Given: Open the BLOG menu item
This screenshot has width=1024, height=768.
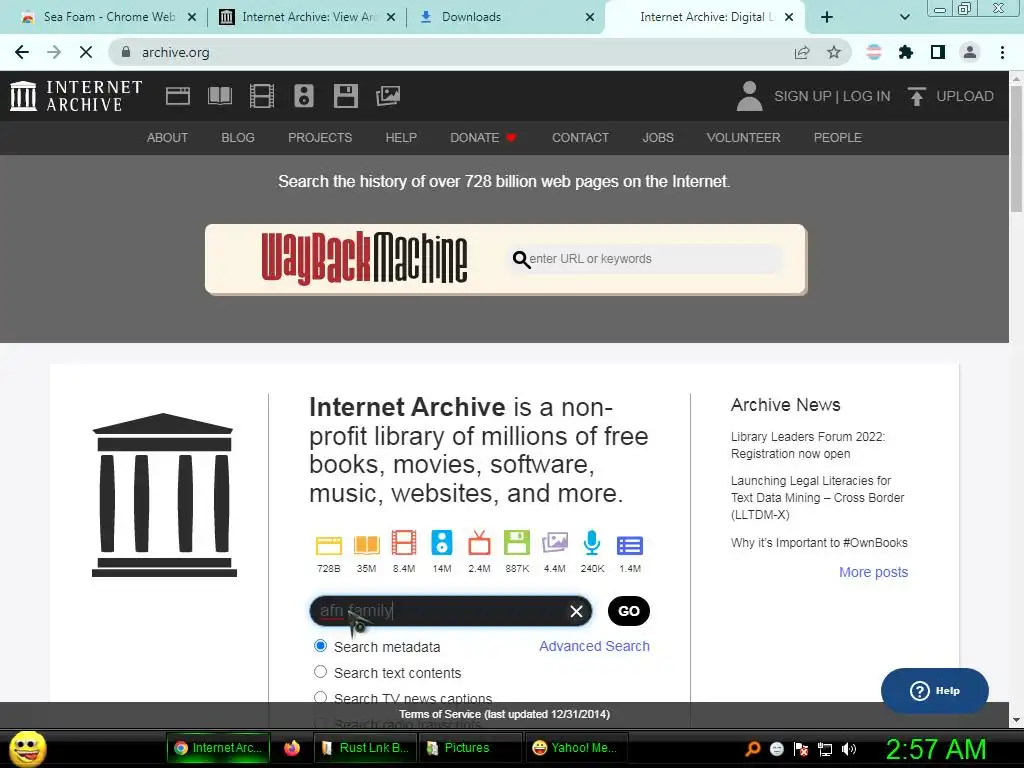Looking at the screenshot, I should [238, 138].
